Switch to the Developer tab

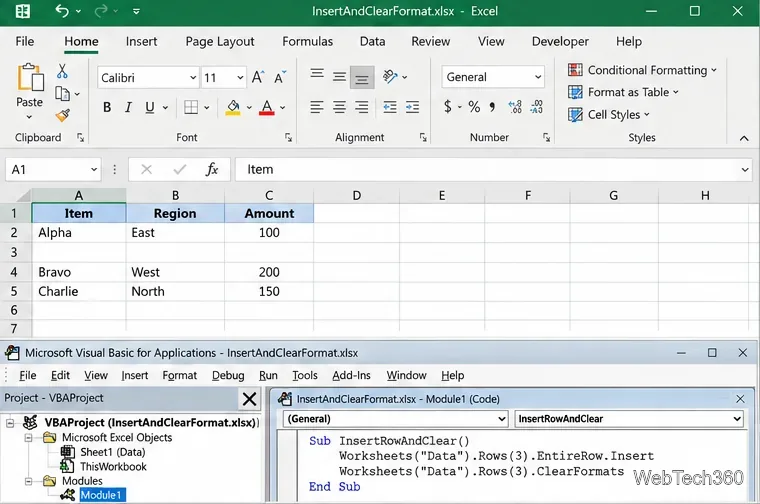(x=560, y=42)
